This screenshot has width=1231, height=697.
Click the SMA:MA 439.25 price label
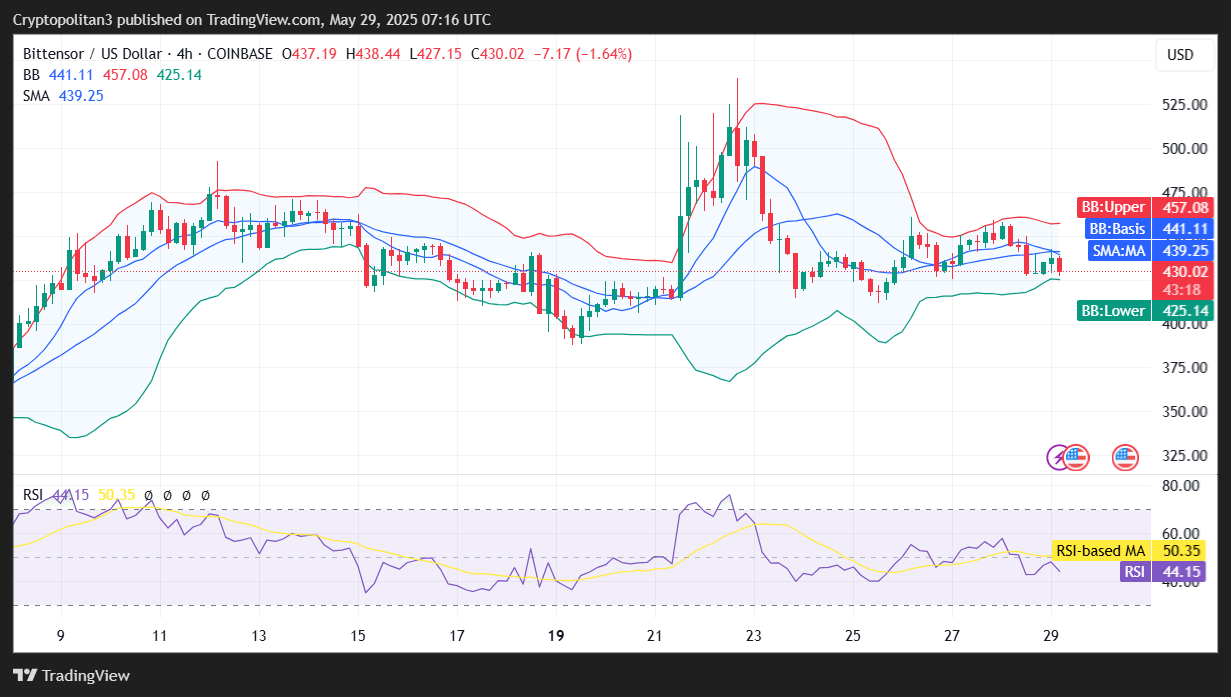pyautogui.click(x=1149, y=250)
